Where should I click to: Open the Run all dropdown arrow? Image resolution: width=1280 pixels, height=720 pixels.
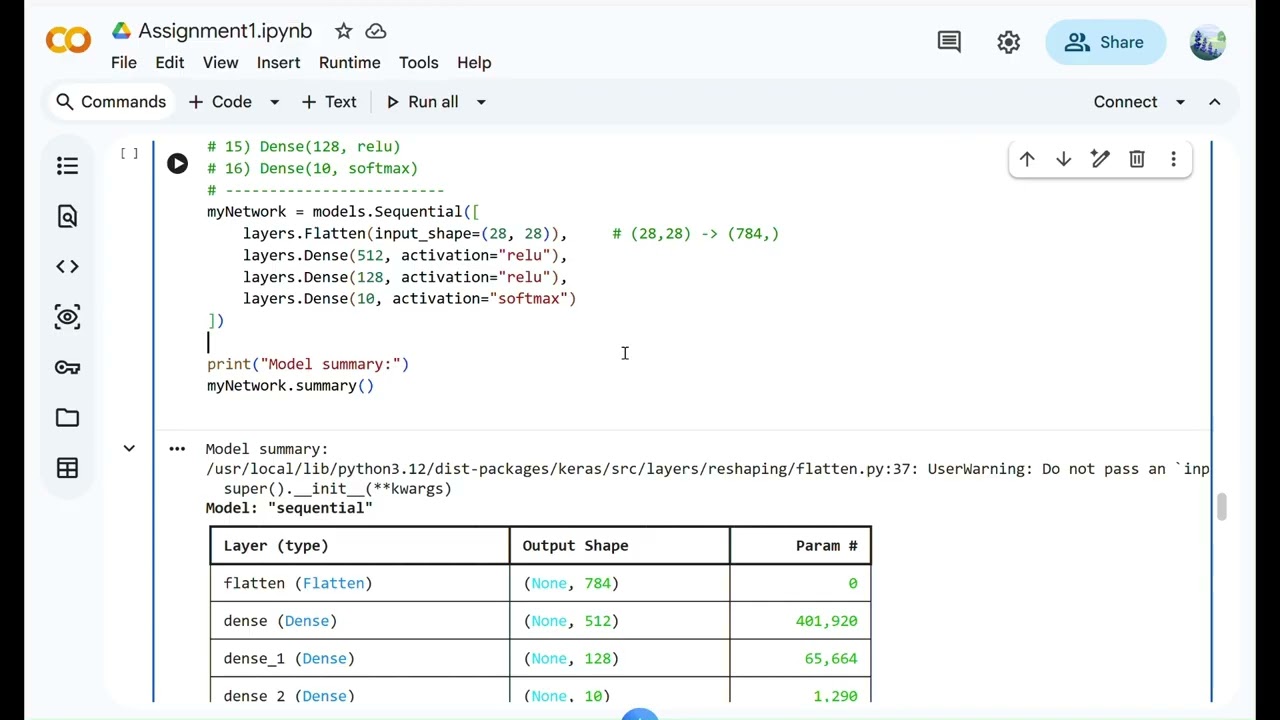[x=481, y=102]
